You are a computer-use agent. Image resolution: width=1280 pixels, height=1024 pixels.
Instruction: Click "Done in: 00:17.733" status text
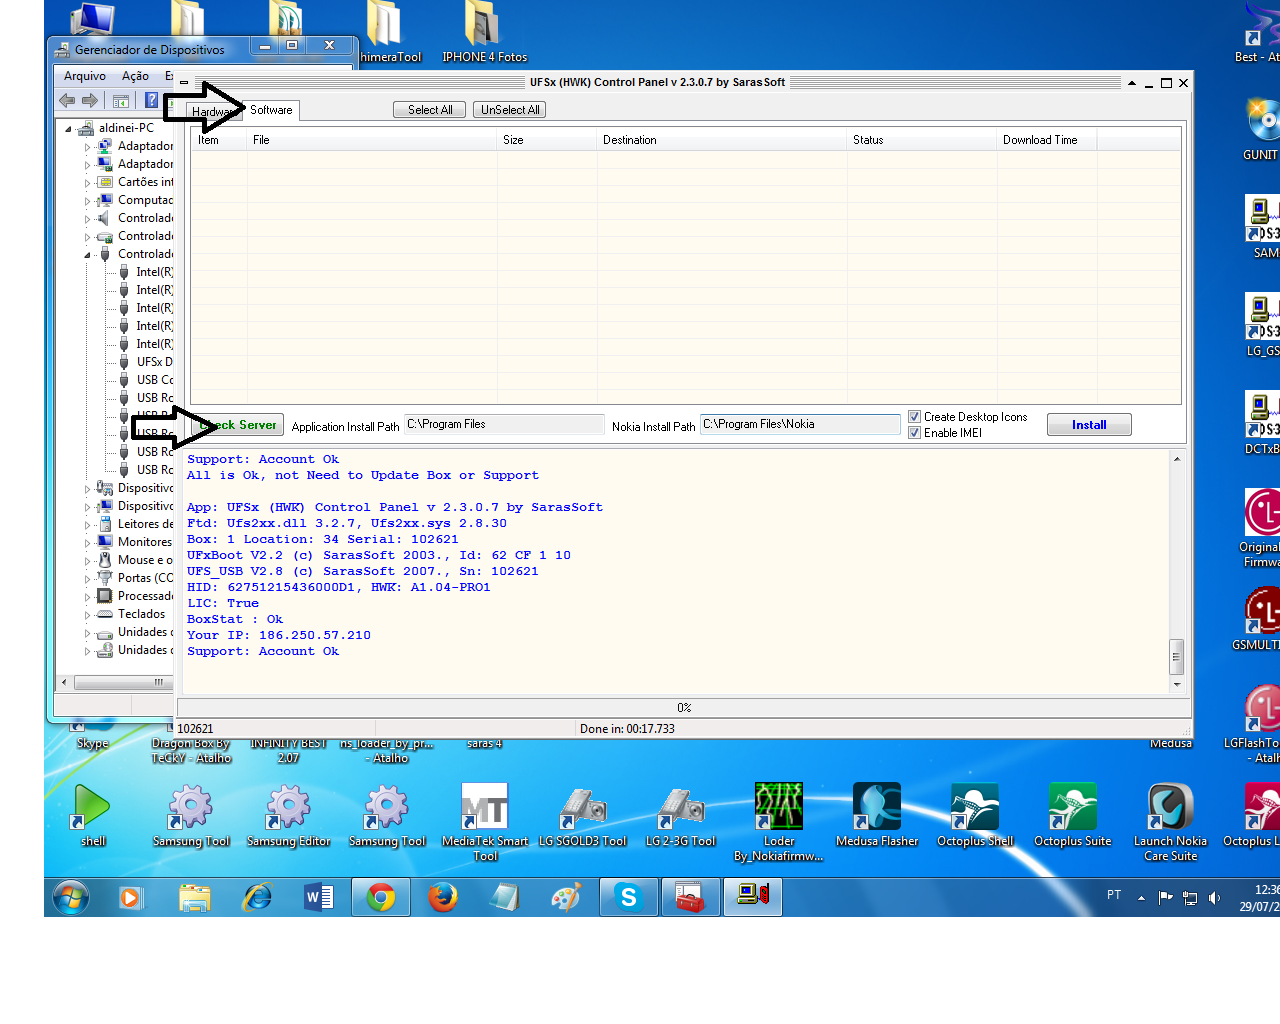tap(627, 729)
